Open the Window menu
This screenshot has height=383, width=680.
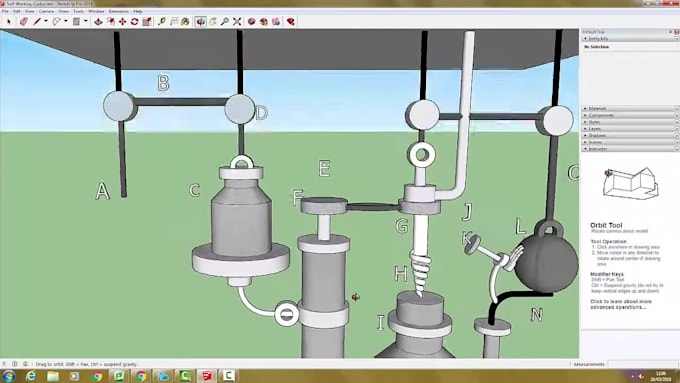(96, 11)
